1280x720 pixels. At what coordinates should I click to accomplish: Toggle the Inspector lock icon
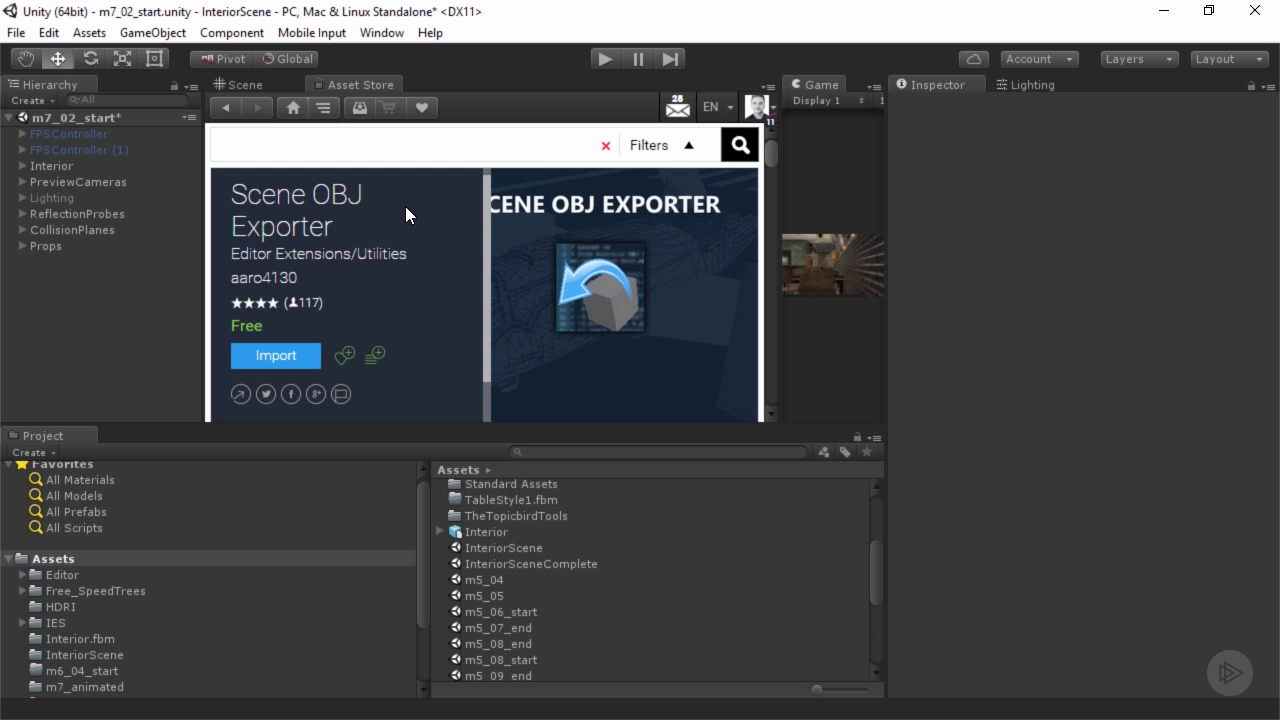coord(1251,86)
